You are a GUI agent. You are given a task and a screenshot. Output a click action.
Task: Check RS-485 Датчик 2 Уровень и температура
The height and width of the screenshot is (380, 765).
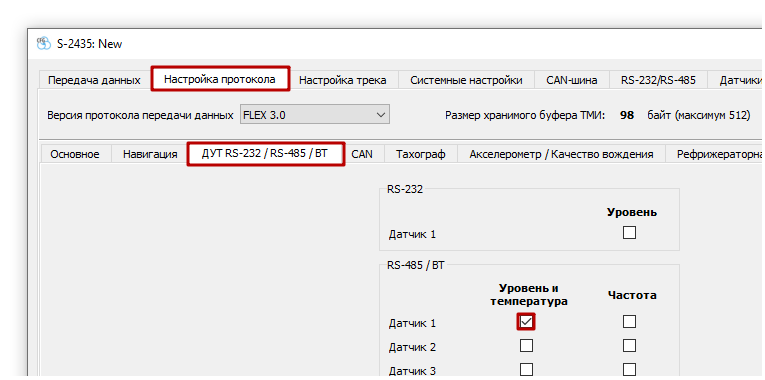[x=526, y=346]
